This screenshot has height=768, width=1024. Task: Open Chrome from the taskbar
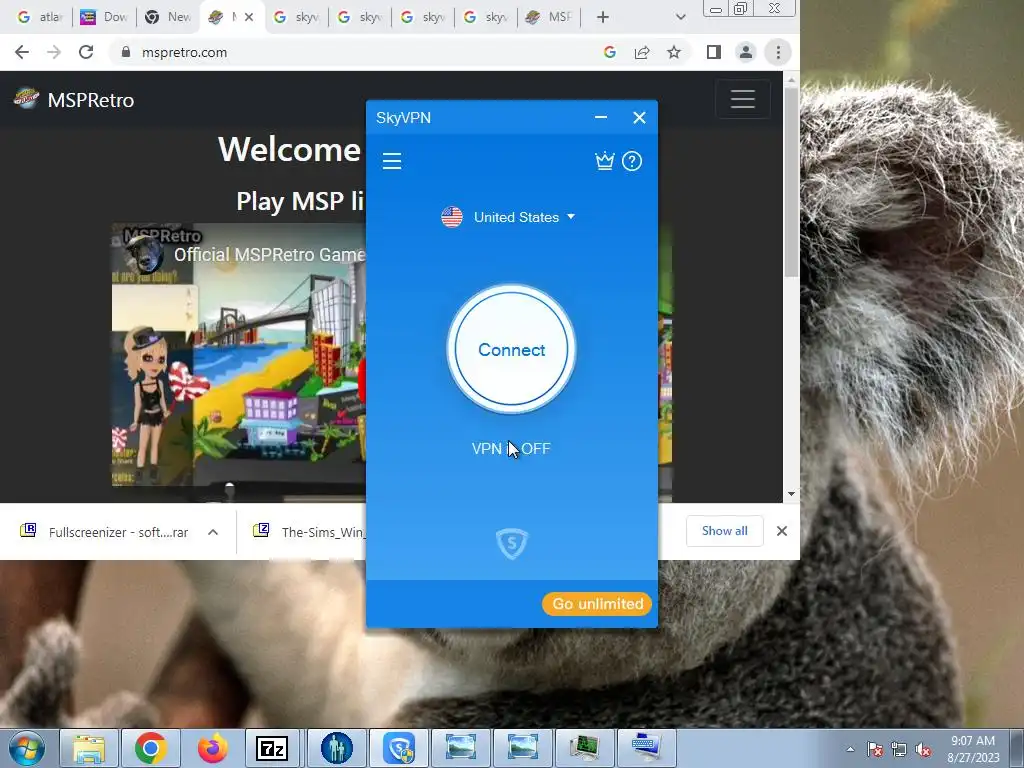tap(151, 748)
